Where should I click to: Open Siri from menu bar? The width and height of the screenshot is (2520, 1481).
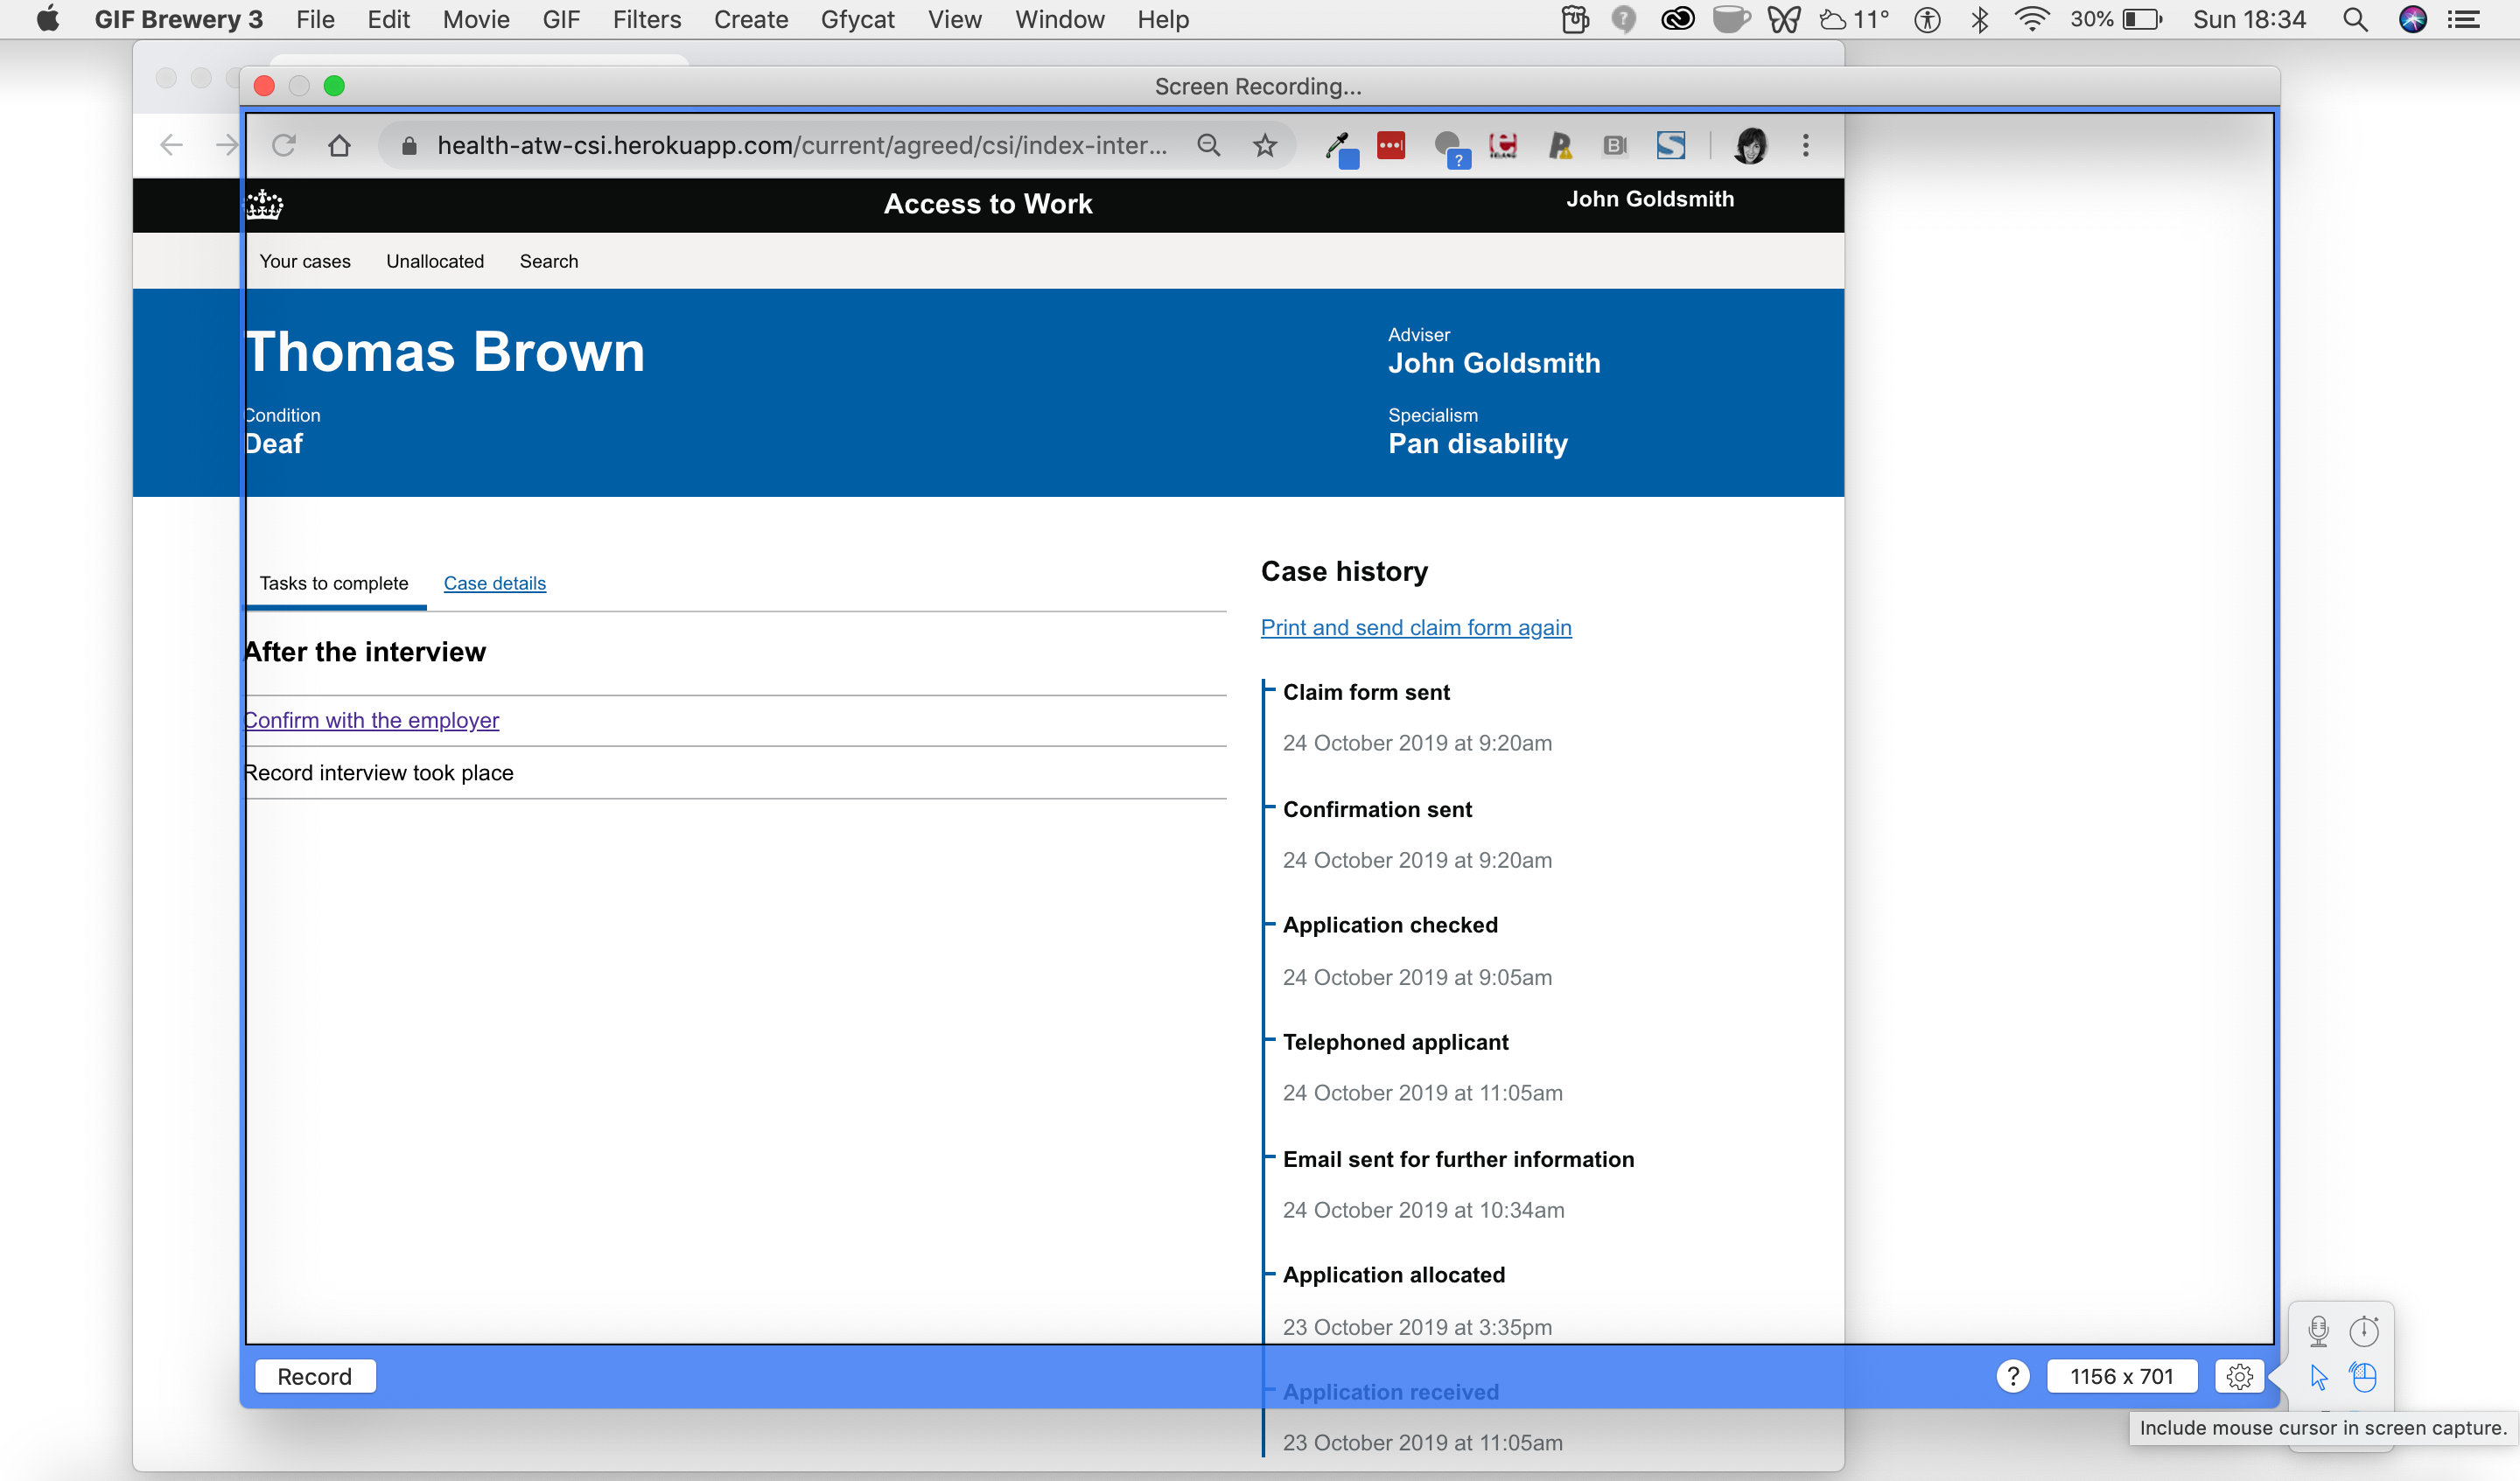click(2413, 19)
